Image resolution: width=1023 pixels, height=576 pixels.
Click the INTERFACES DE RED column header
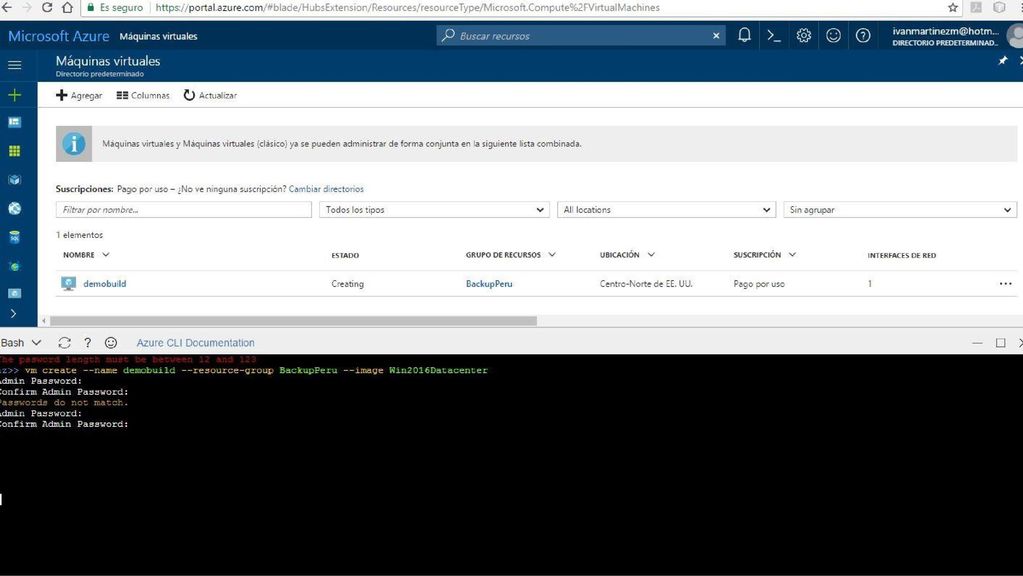(902, 255)
